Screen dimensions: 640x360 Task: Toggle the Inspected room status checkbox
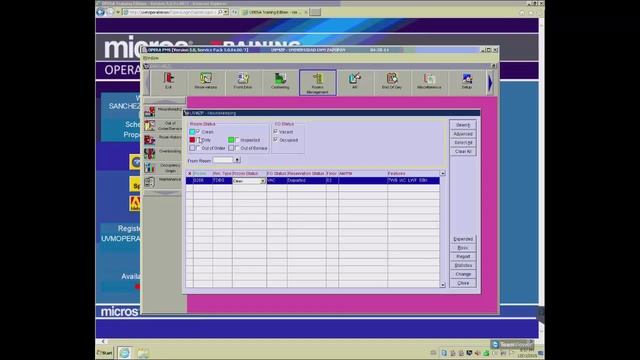pyautogui.click(x=237, y=140)
